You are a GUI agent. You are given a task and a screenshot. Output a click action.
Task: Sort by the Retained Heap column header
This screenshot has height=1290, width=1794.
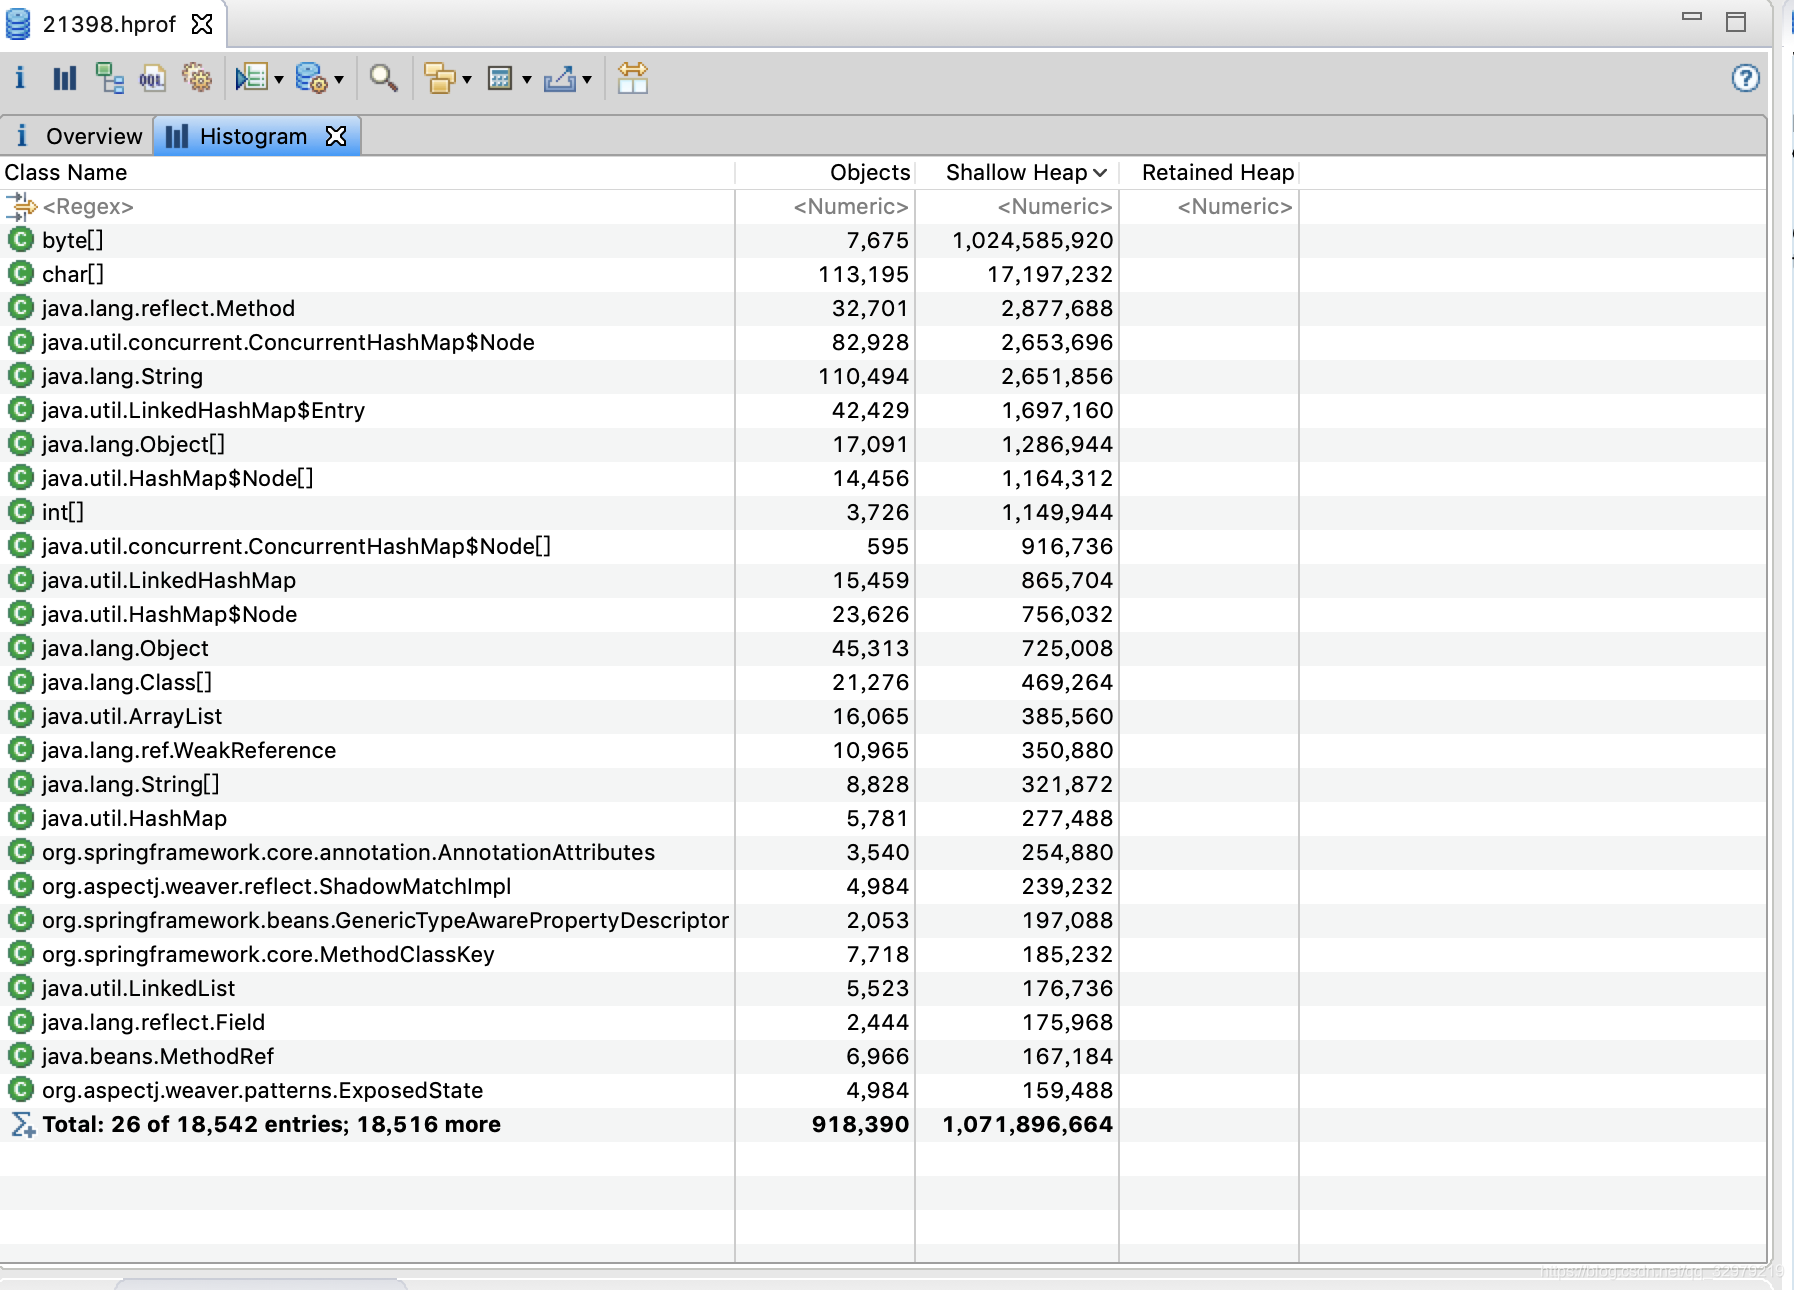pyautogui.click(x=1209, y=173)
